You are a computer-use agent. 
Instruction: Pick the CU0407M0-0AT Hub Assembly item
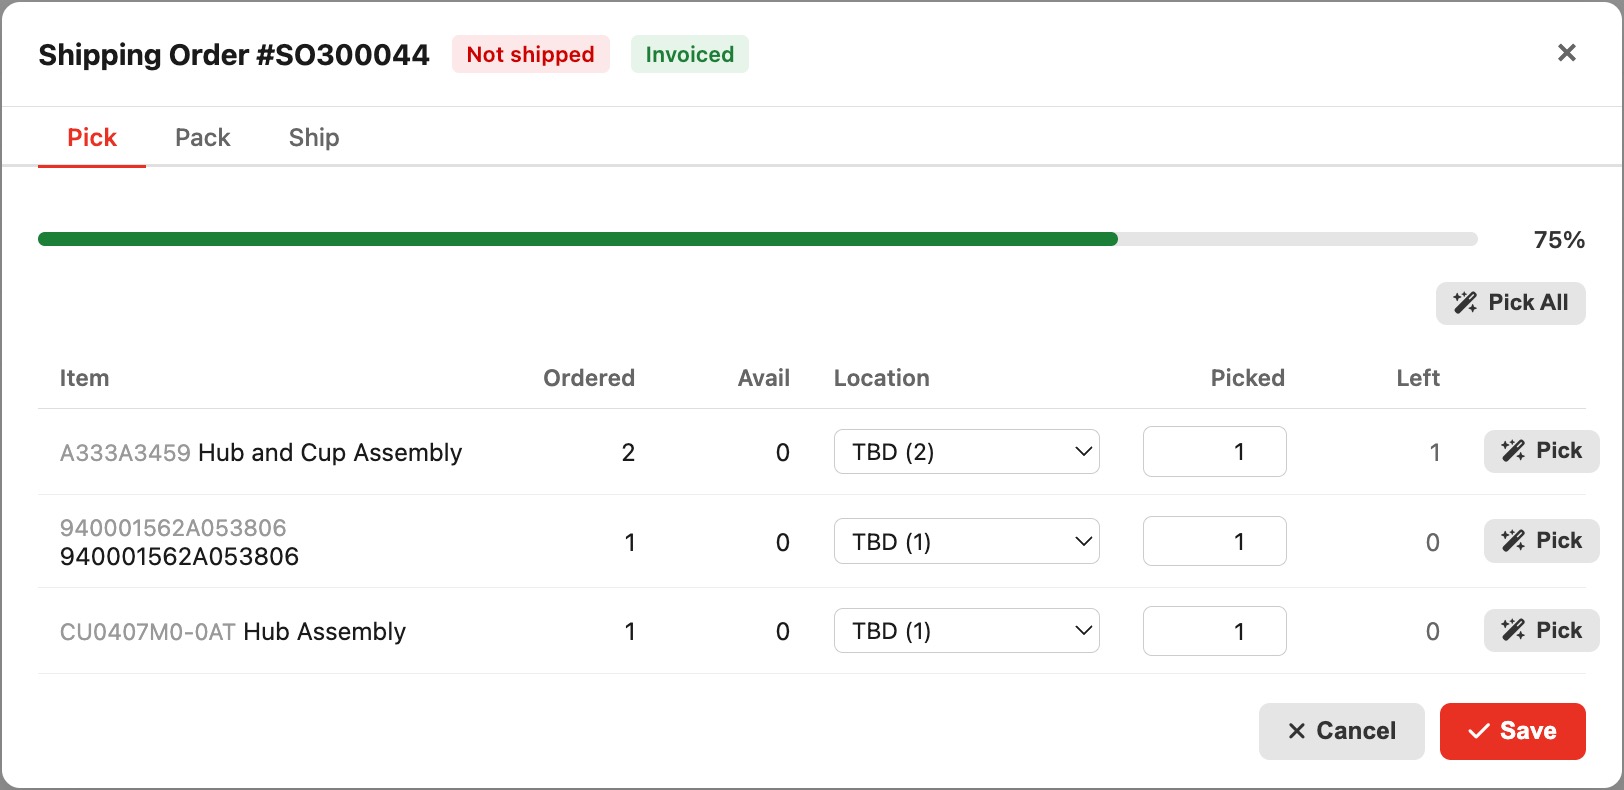(1541, 631)
